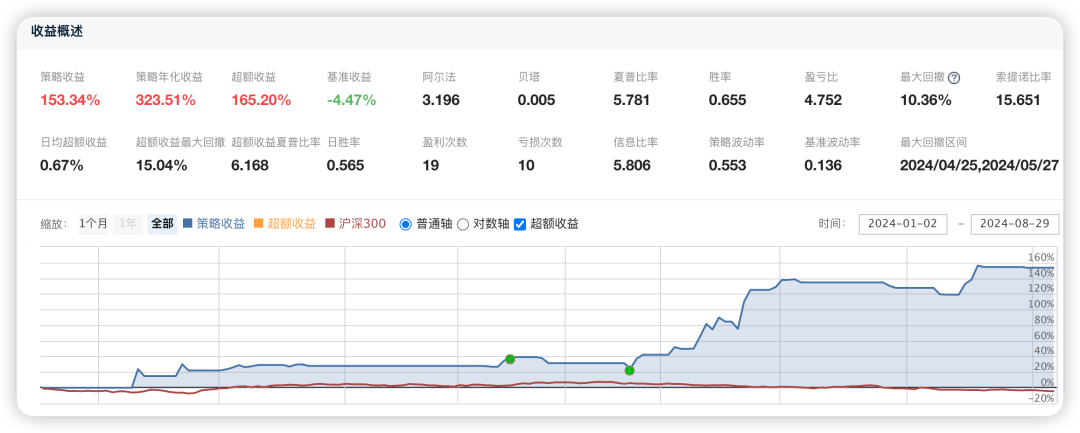Select the 普通轴 radio button
The height and width of the screenshot is (433, 1080).
coord(405,224)
